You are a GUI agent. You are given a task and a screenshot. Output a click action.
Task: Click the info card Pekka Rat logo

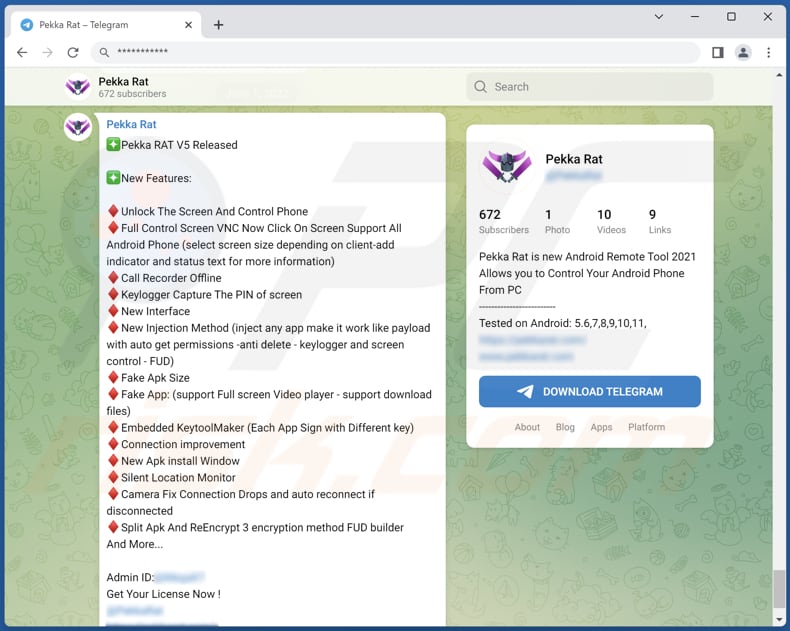point(507,165)
